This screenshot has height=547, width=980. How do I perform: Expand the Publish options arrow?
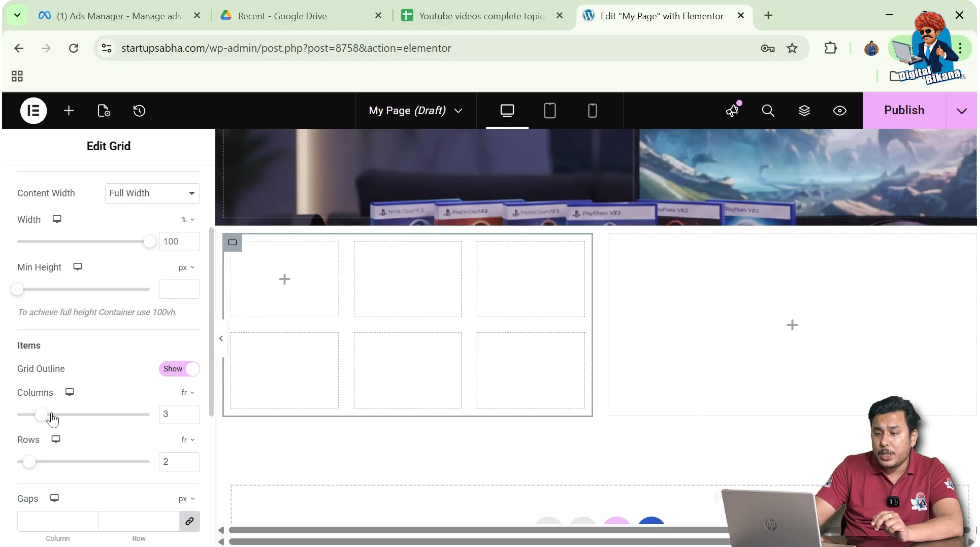point(962,111)
